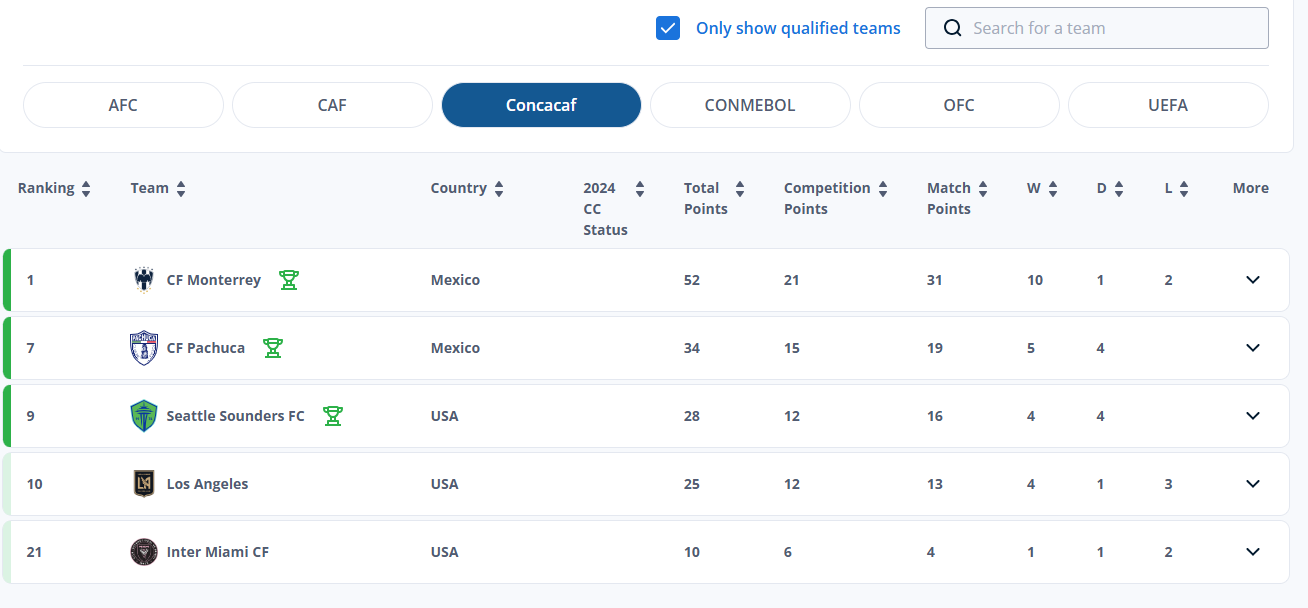Image resolution: width=1308 pixels, height=608 pixels.
Task: Switch to the UEFA confederation tab
Action: click(x=1168, y=105)
